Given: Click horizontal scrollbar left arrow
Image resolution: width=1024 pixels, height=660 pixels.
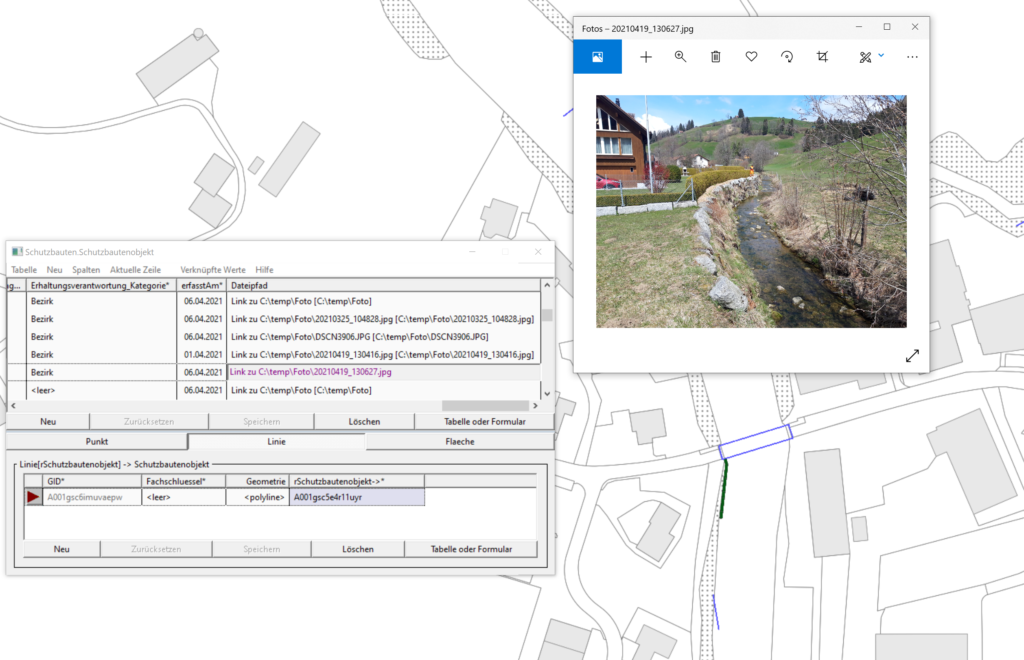Looking at the screenshot, I should (13, 405).
